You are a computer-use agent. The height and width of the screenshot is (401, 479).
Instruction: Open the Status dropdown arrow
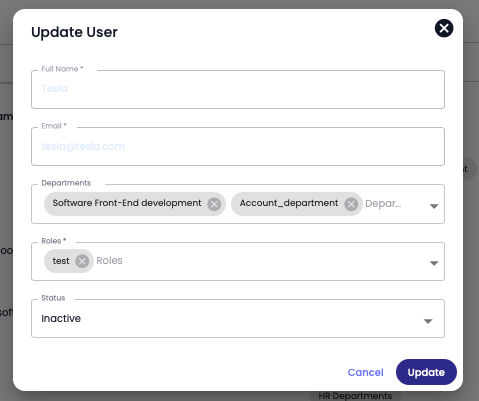[428, 321]
